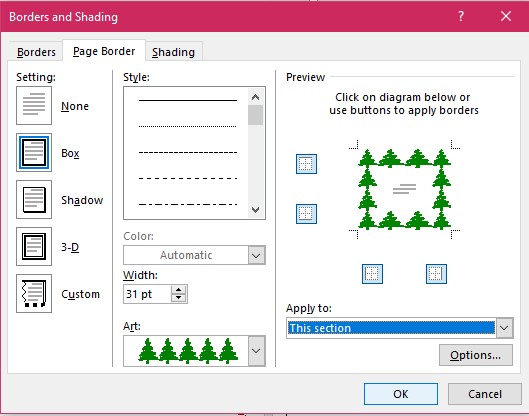Open the Automatic color dropdown

(x=256, y=255)
